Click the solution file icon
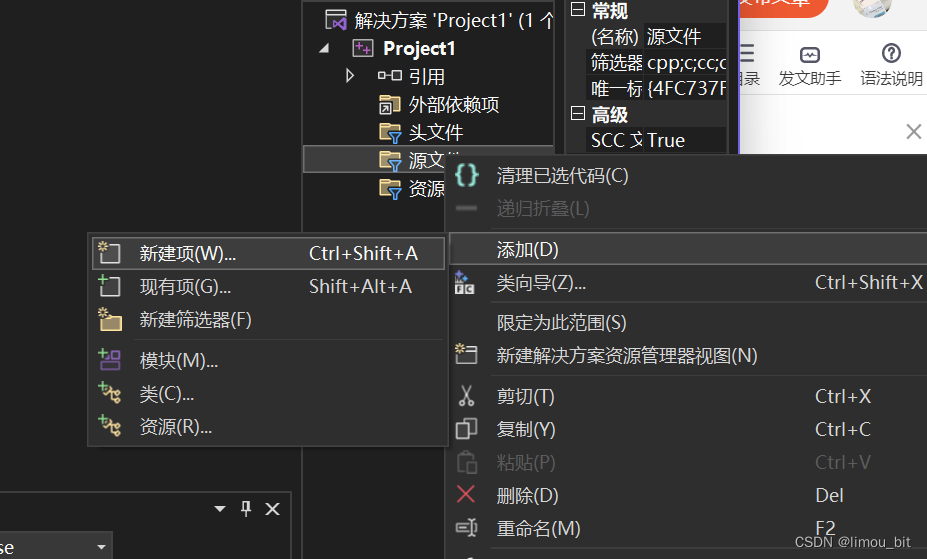 click(x=336, y=20)
